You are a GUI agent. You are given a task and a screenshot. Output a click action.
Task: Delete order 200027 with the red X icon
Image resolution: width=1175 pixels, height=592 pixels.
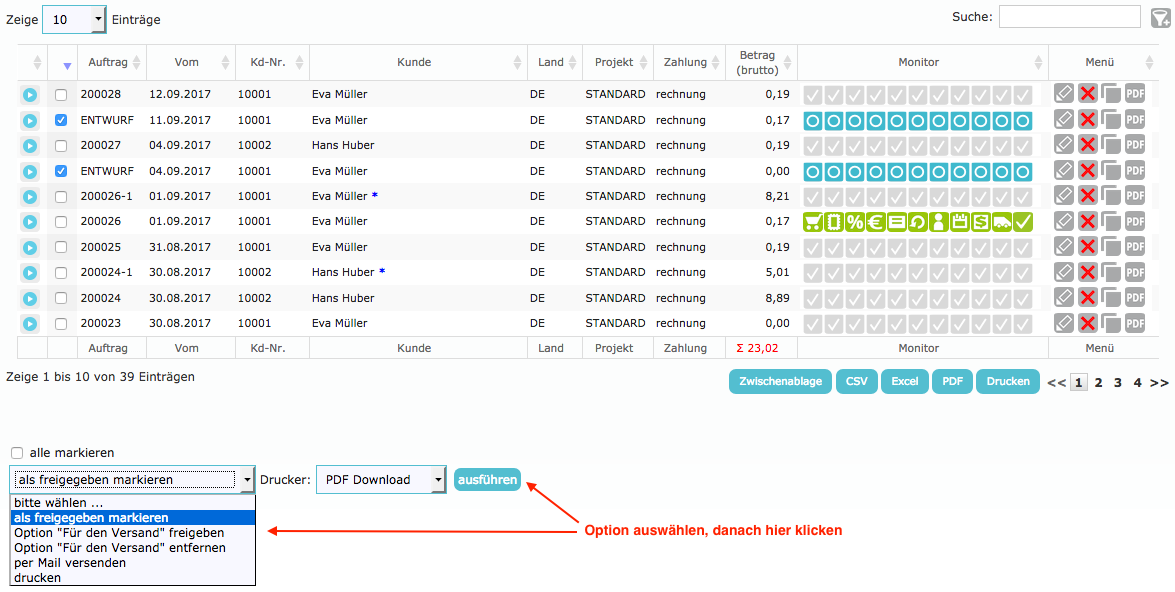tap(1088, 145)
